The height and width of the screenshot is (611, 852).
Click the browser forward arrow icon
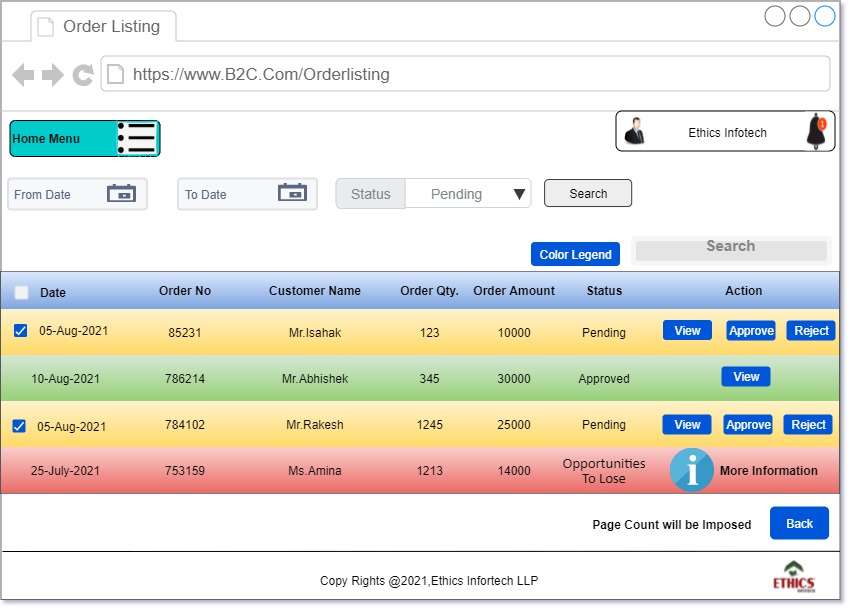coord(53,75)
